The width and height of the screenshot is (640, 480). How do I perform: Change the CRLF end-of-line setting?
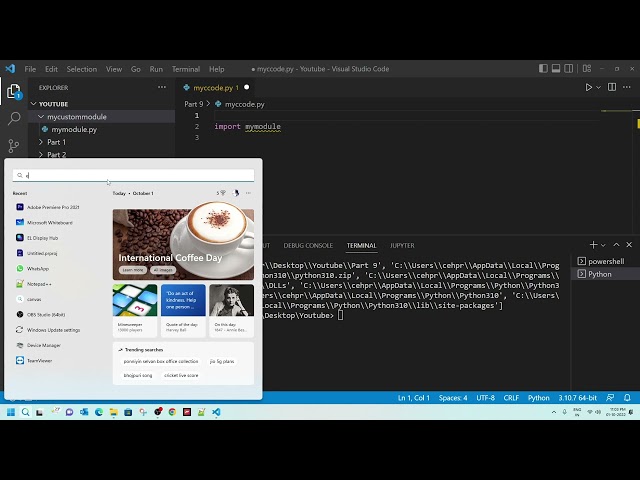click(x=511, y=398)
